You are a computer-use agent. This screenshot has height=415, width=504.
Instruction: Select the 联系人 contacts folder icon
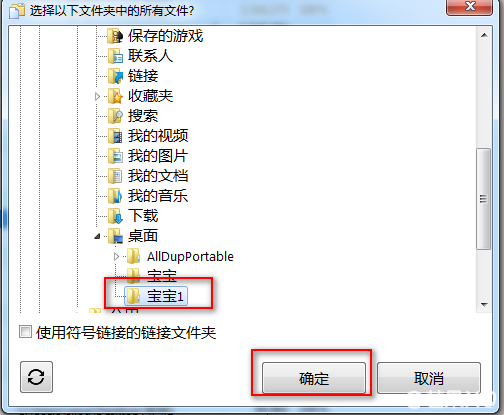point(115,56)
